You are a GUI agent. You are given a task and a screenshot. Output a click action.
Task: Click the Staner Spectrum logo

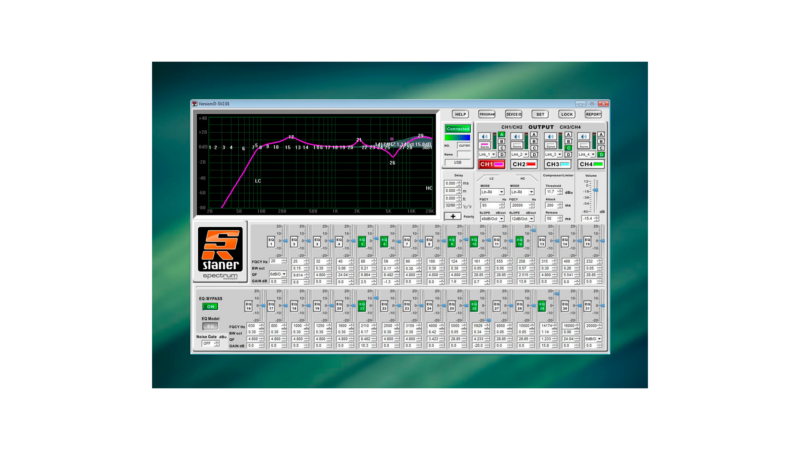pos(219,252)
